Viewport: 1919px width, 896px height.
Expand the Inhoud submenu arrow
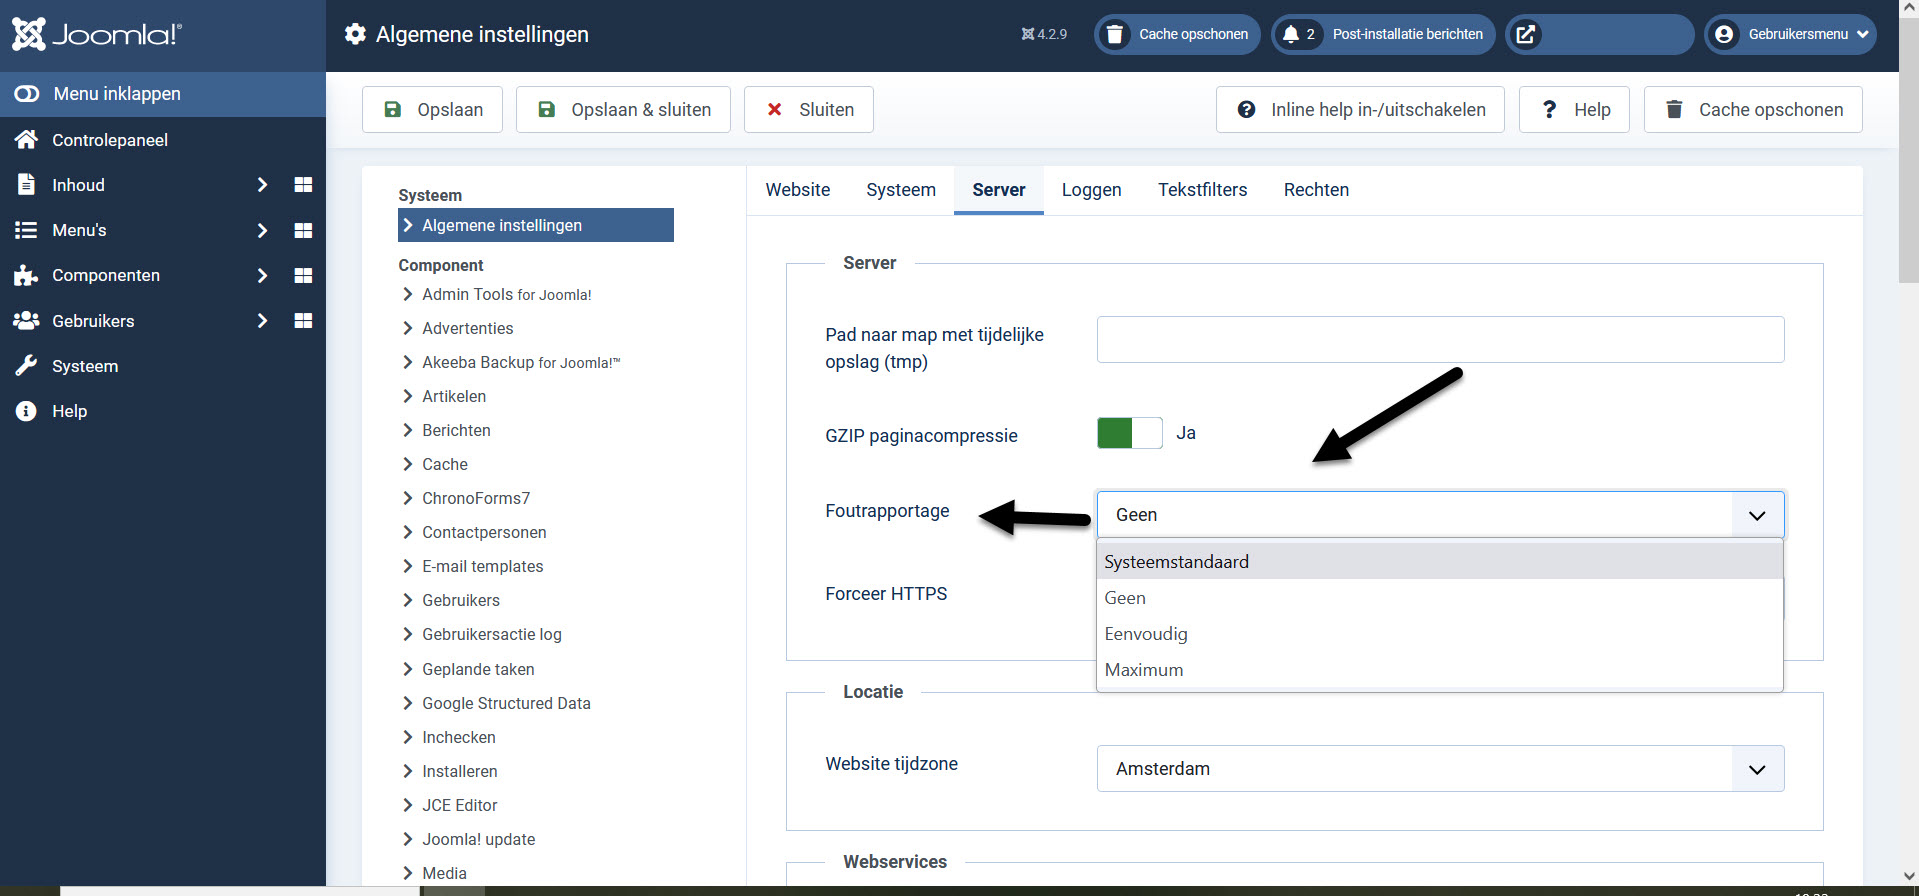262,185
